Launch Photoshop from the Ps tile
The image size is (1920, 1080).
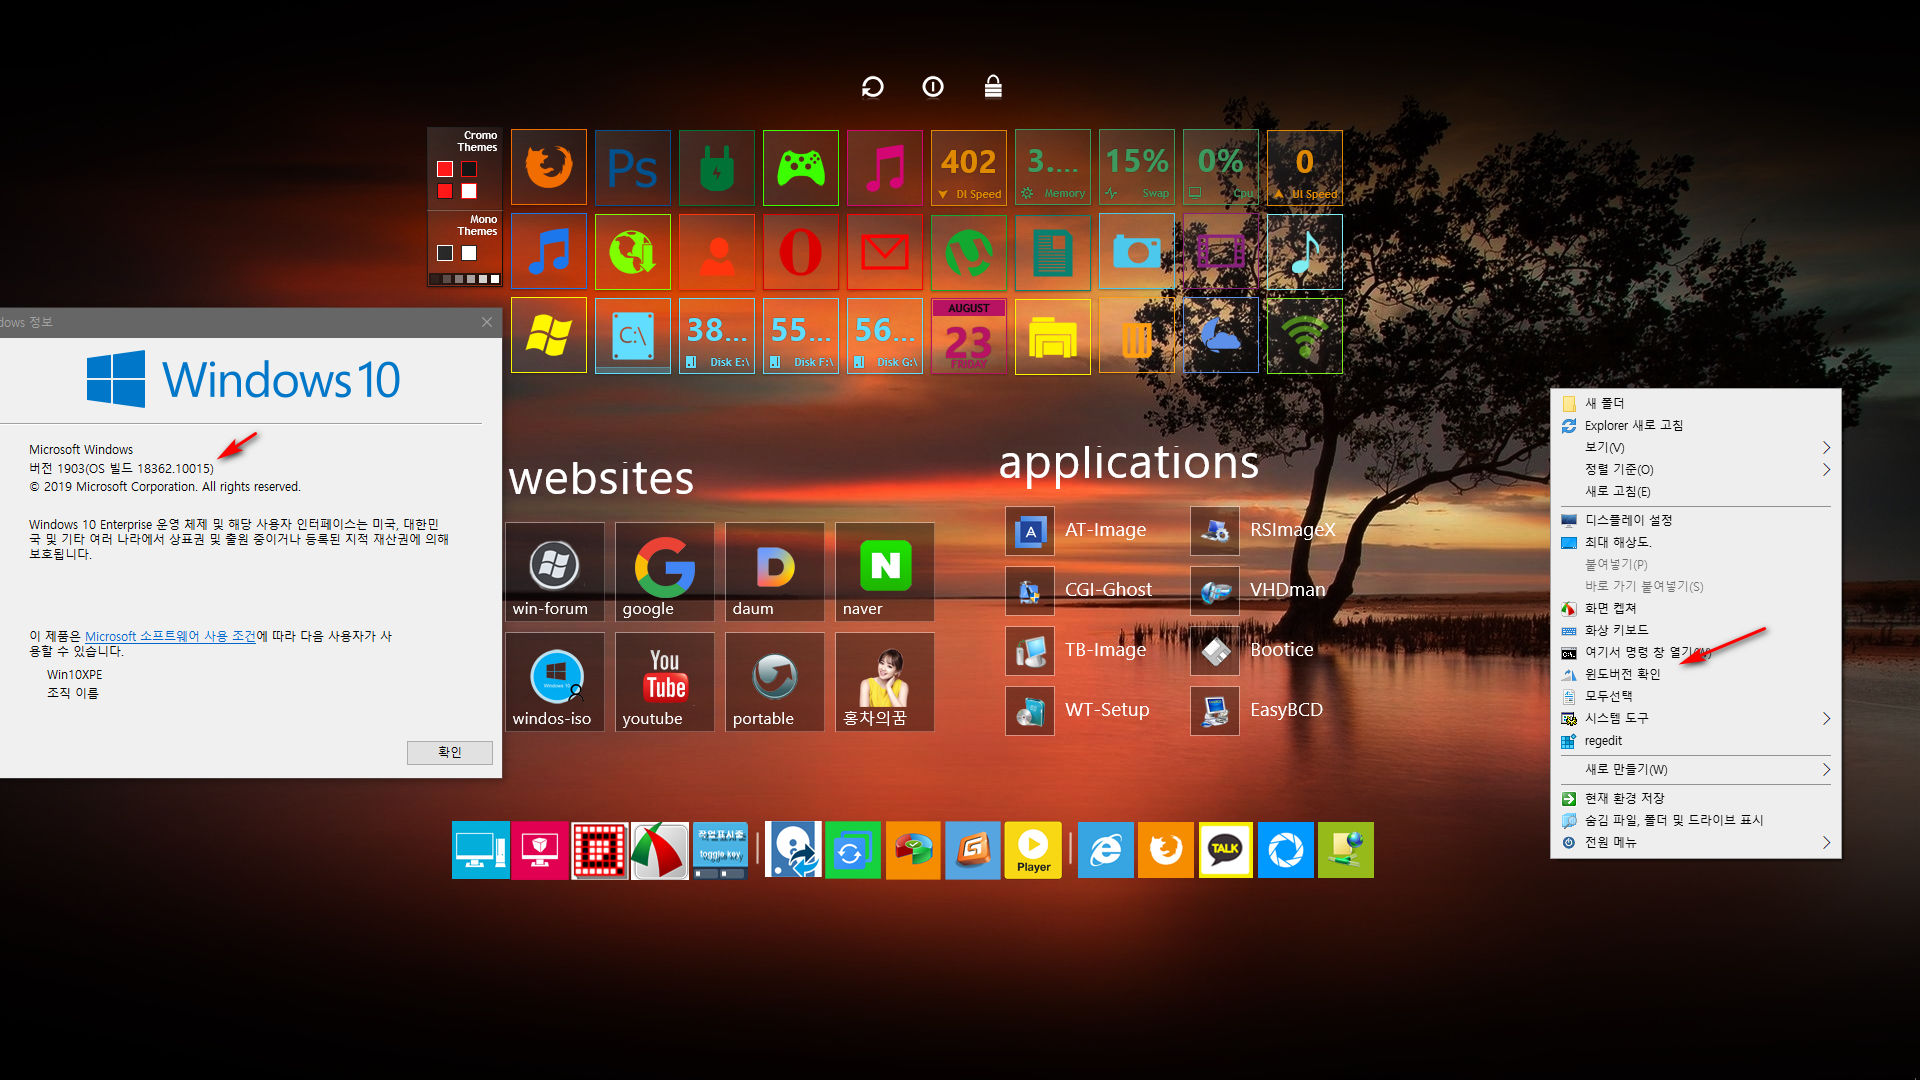tap(632, 167)
